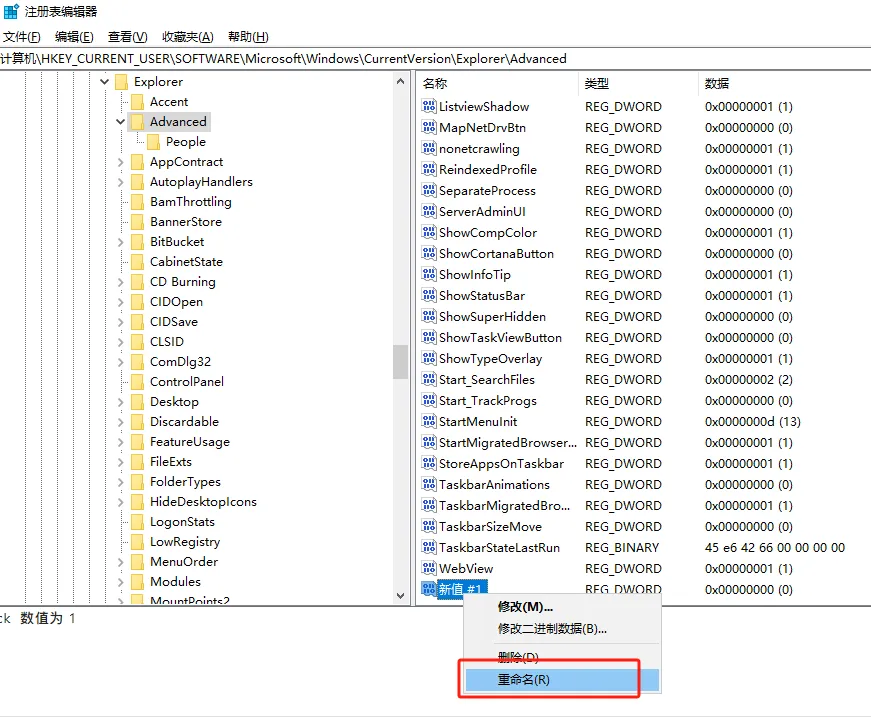This screenshot has width=871, height=717.
Task: Click the Start_SearchFiles value icon
Action: tap(429, 379)
